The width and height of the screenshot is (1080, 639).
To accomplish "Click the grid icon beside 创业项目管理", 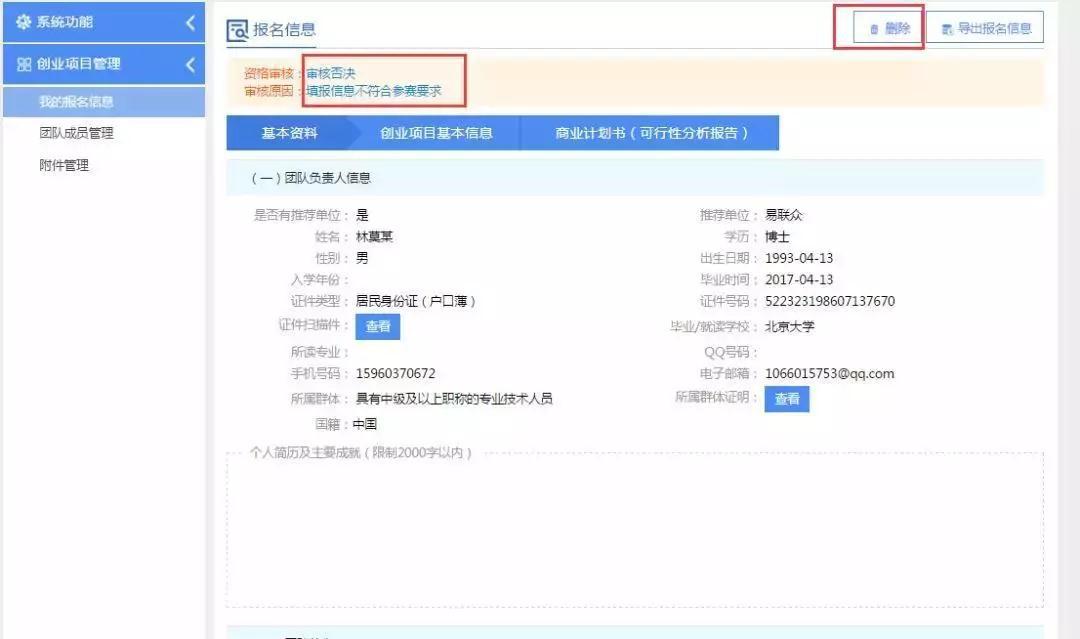I will tap(24, 63).
